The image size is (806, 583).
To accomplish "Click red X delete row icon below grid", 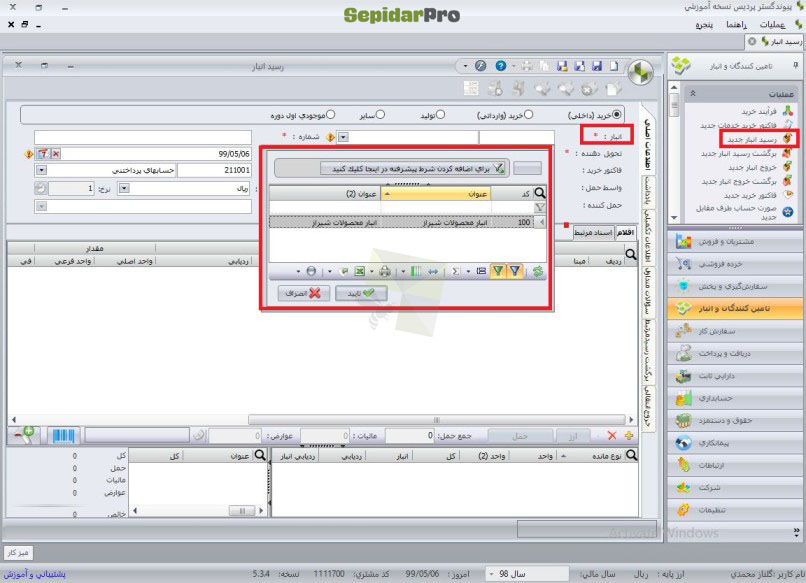I will coord(612,436).
